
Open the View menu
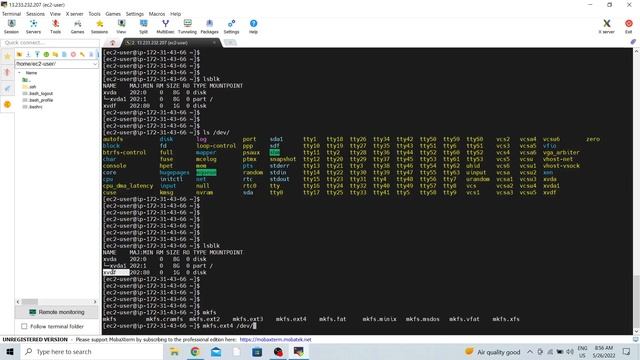pos(55,14)
